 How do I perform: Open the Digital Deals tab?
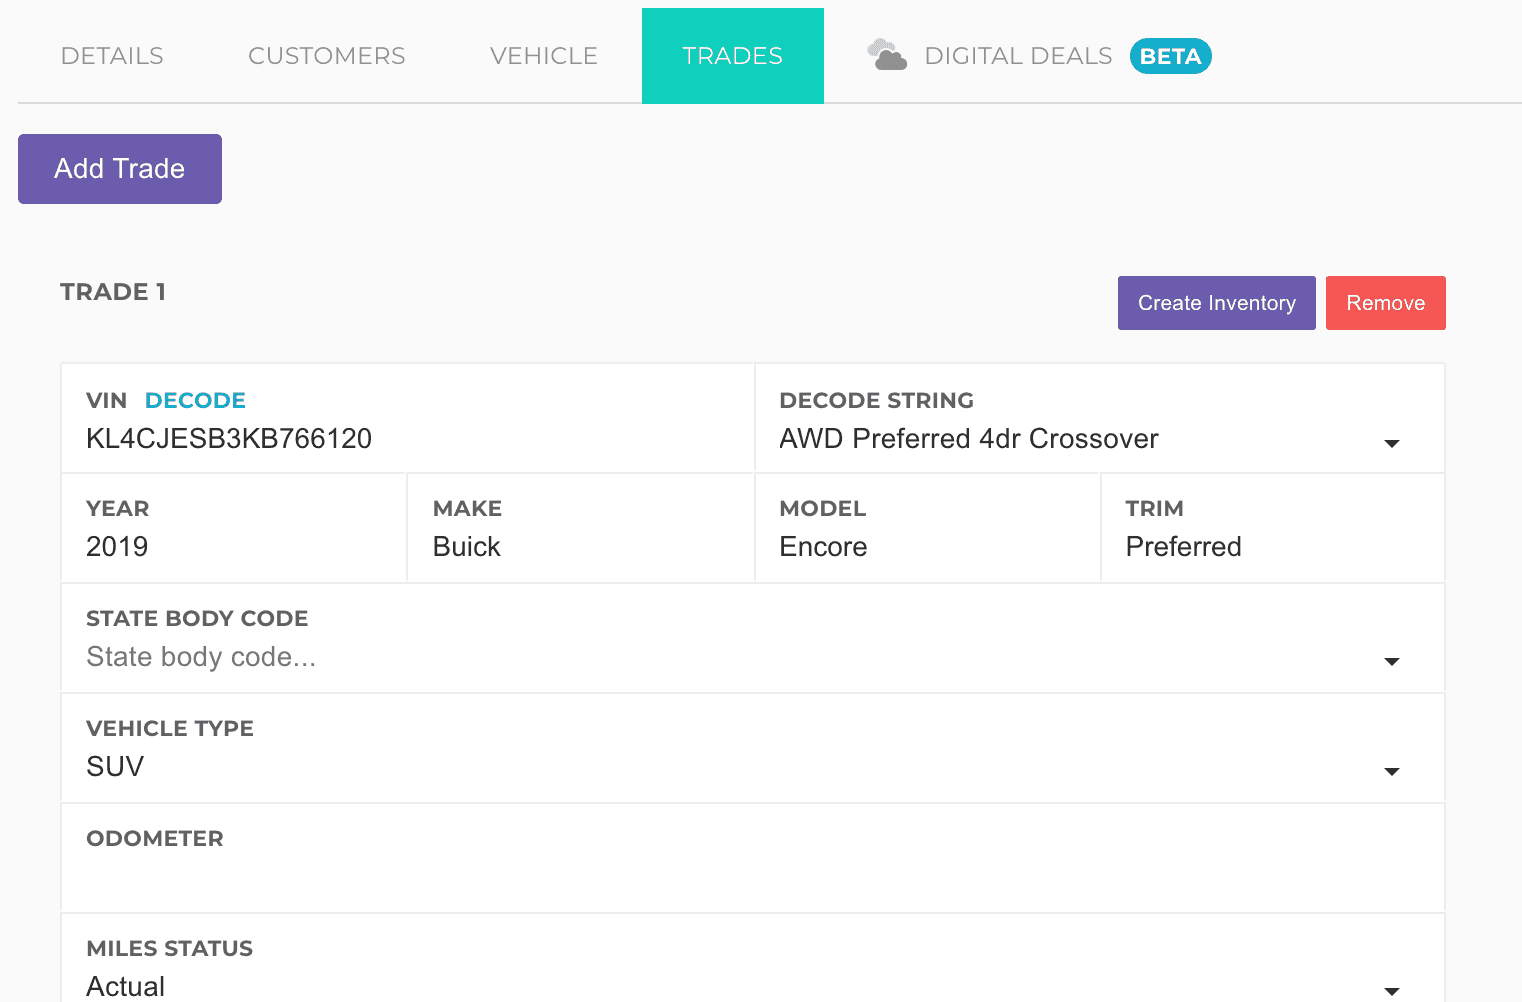point(1017,56)
